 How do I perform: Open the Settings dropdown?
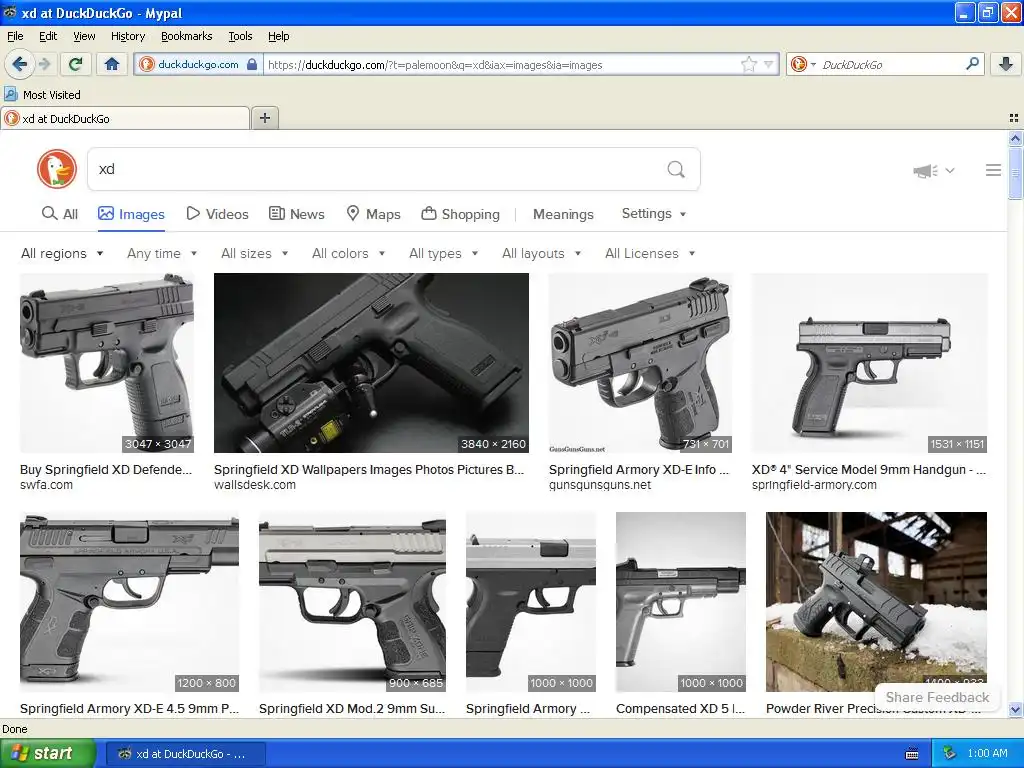coord(654,214)
